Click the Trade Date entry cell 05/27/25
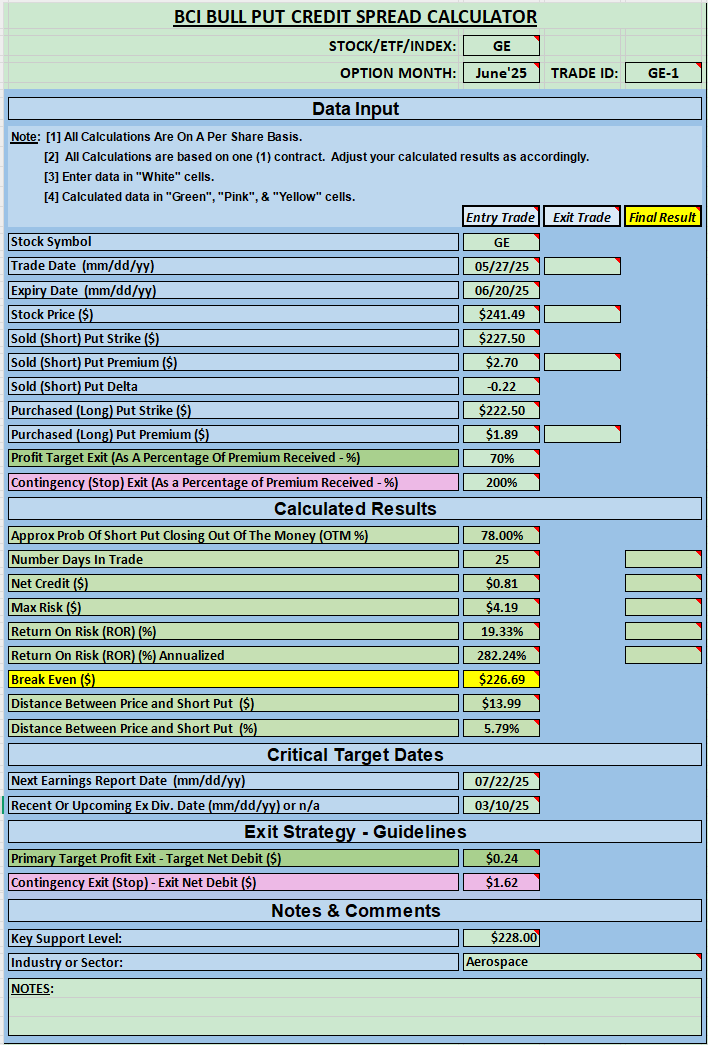708x1045 pixels. pyautogui.click(x=501, y=266)
